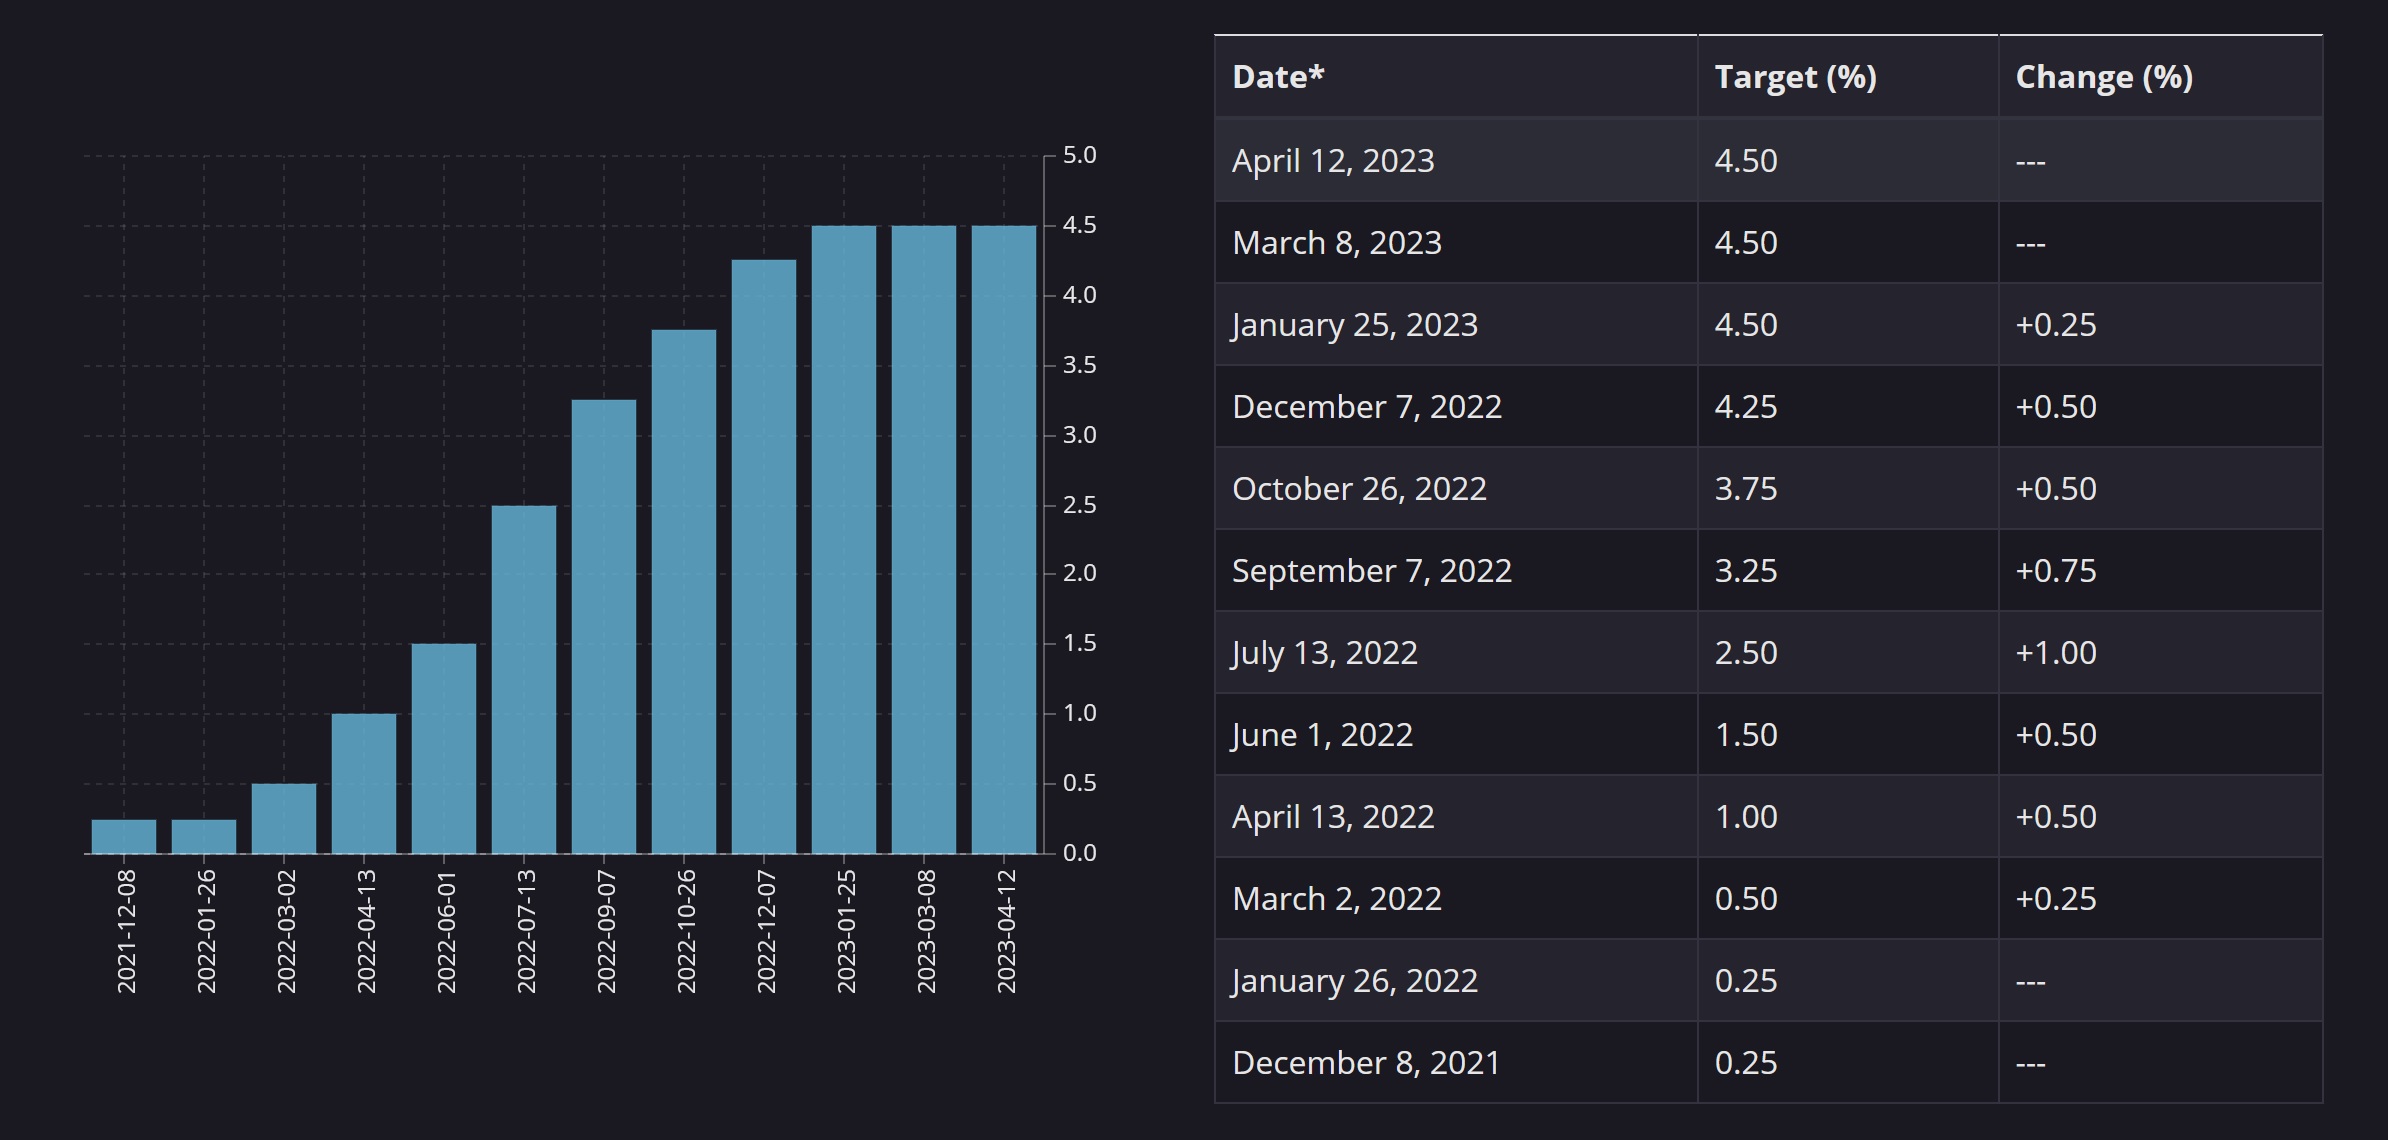
Task: Click the Target (%) column header
Action: click(1794, 77)
